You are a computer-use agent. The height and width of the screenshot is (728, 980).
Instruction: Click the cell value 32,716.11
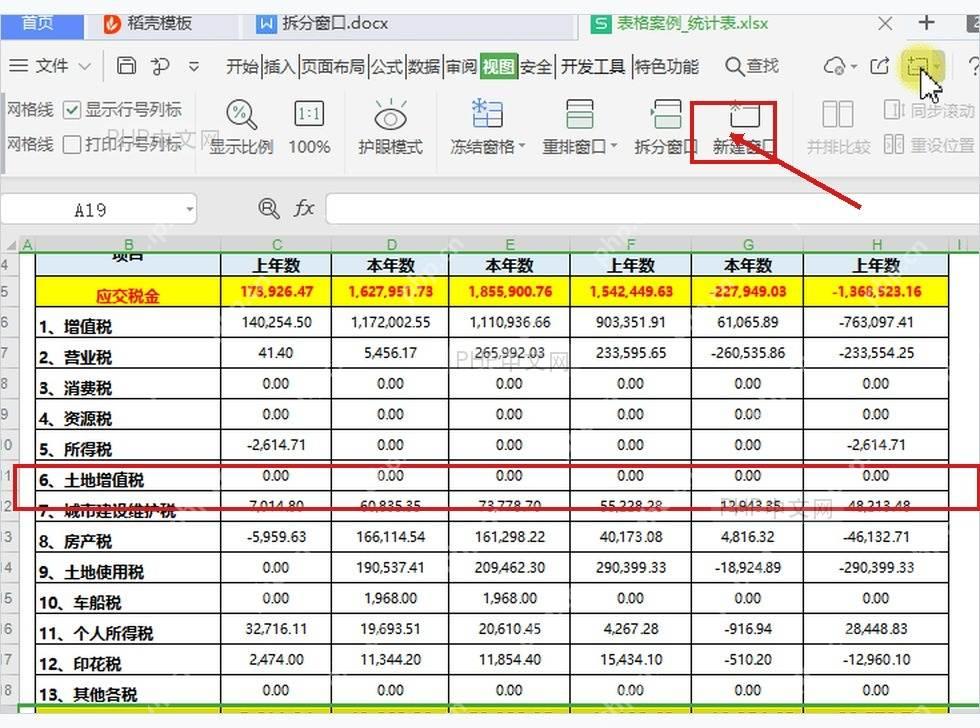276,629
